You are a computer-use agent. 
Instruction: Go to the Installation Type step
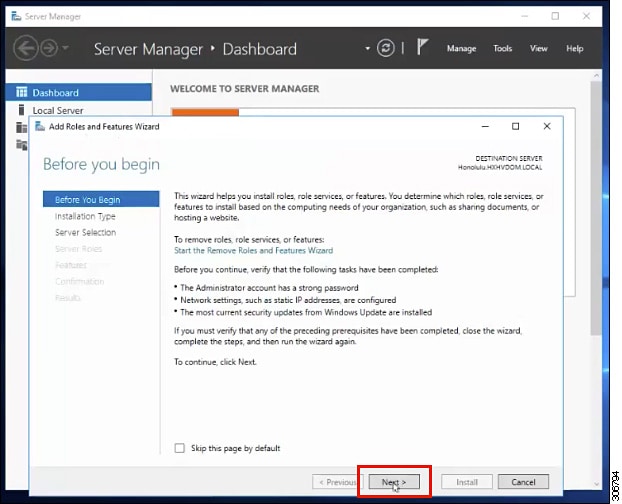click(x=85, y=216)
